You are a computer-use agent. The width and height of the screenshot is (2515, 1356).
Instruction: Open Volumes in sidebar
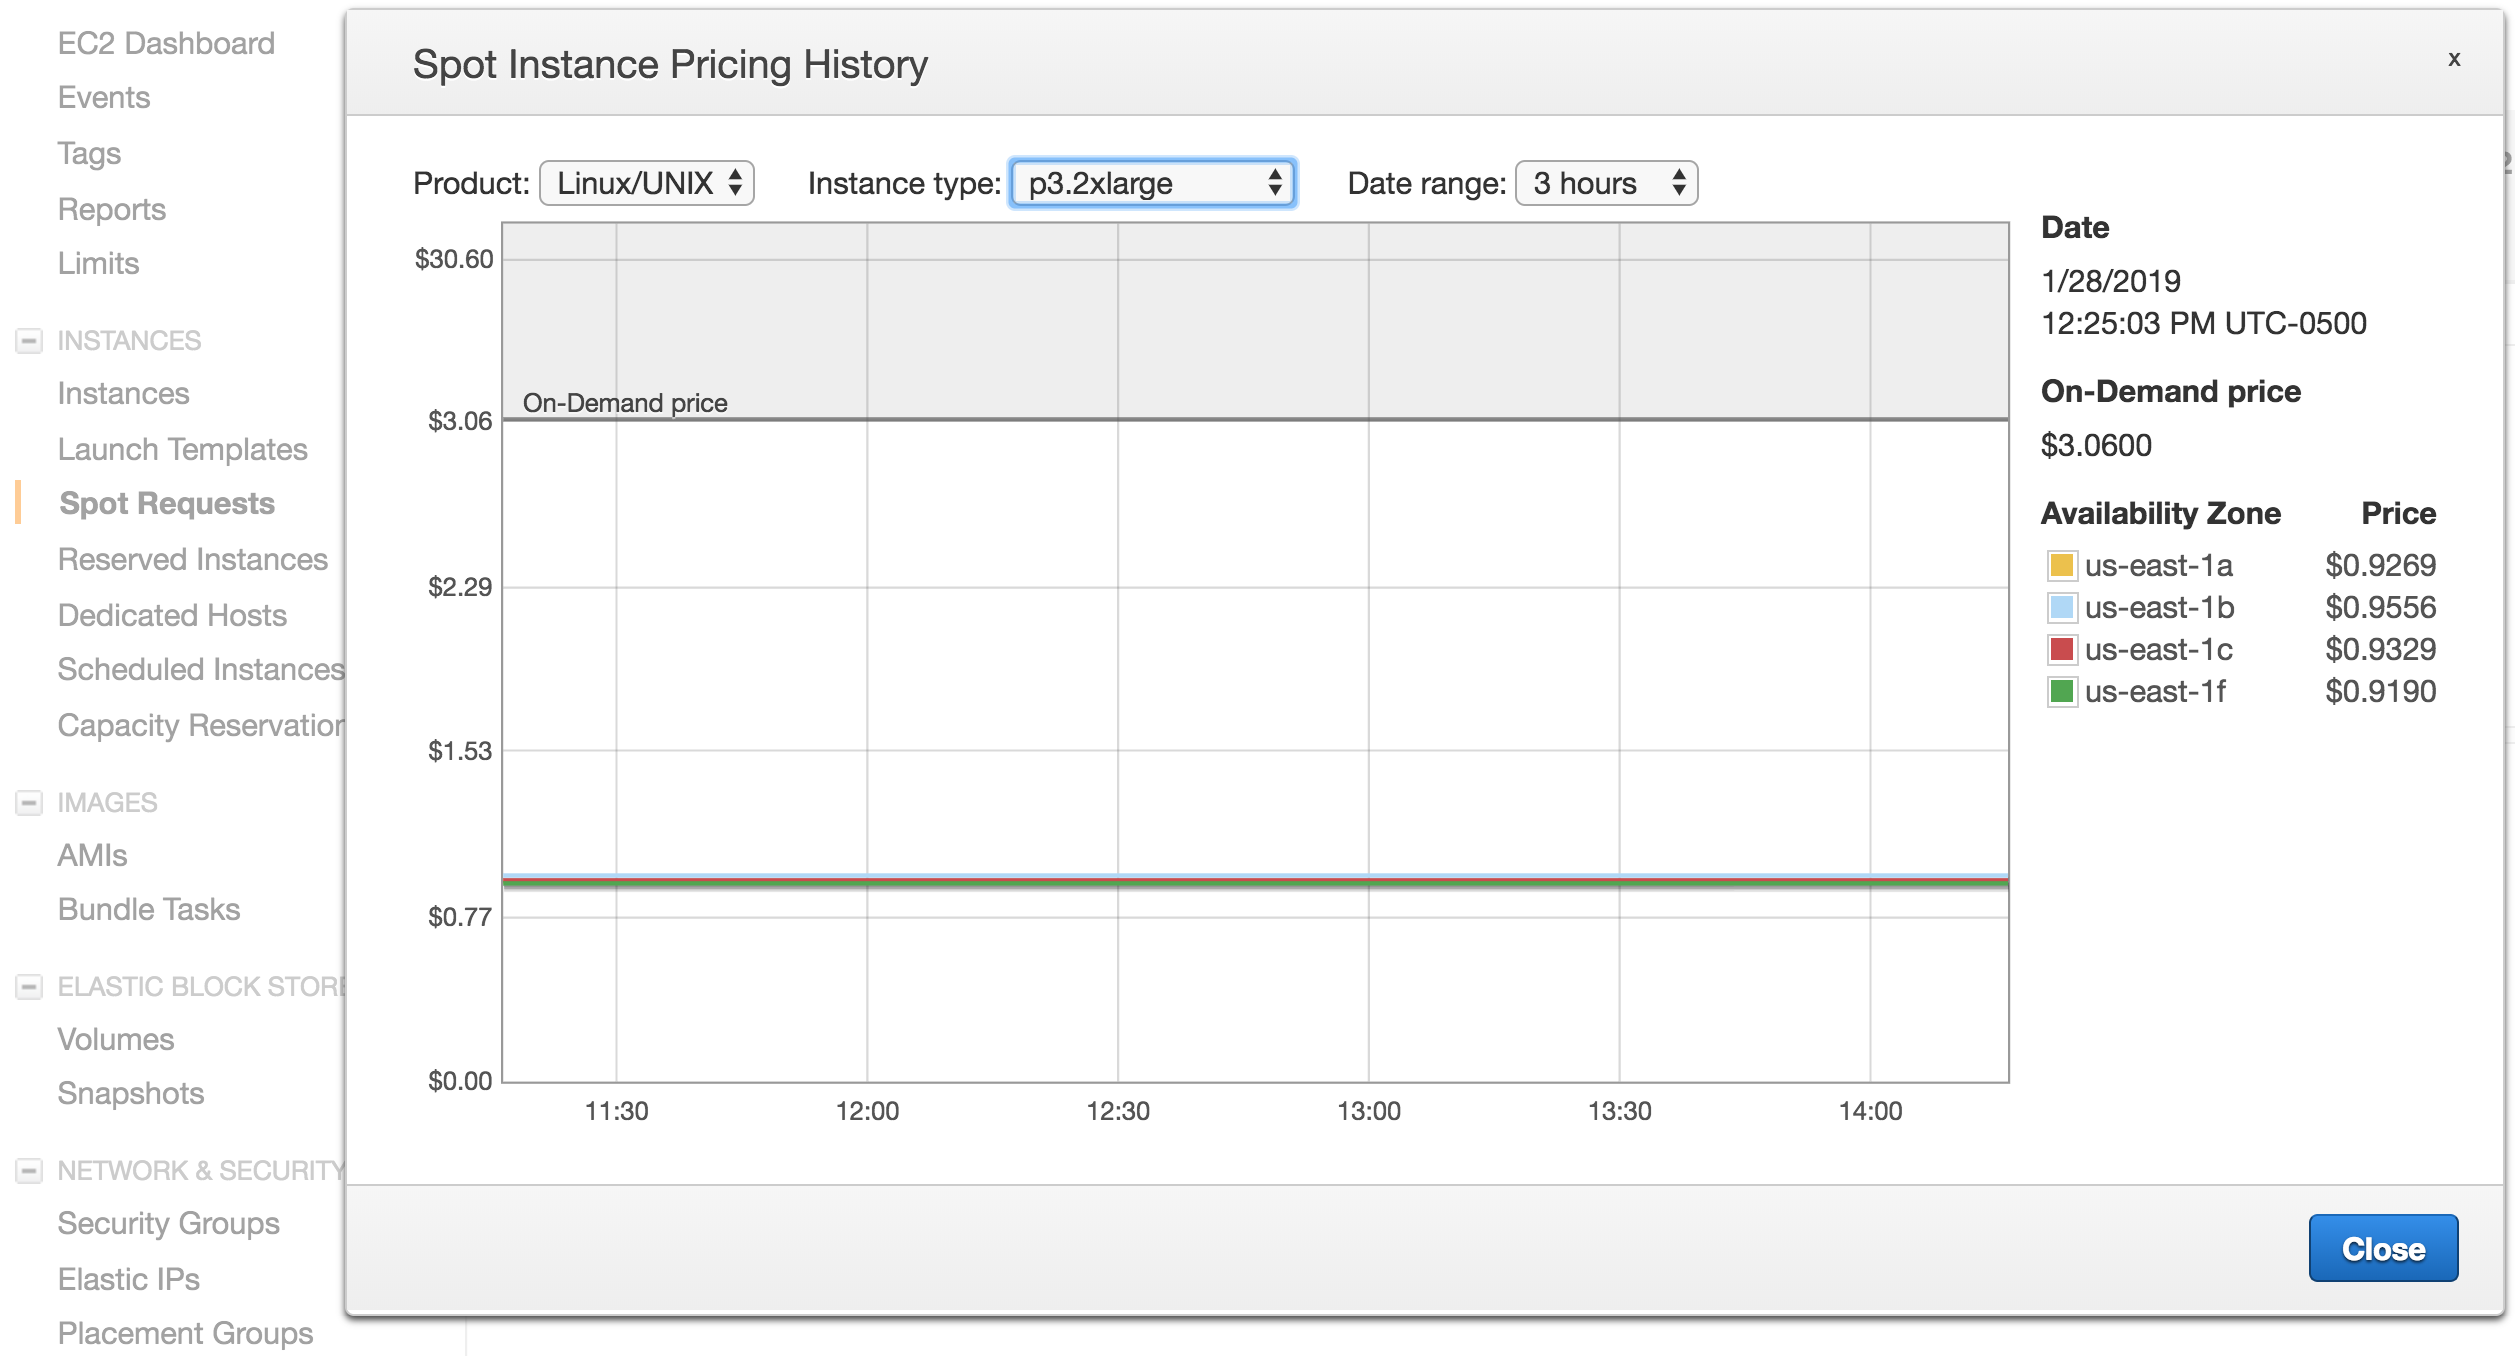tap(116, 1039)
